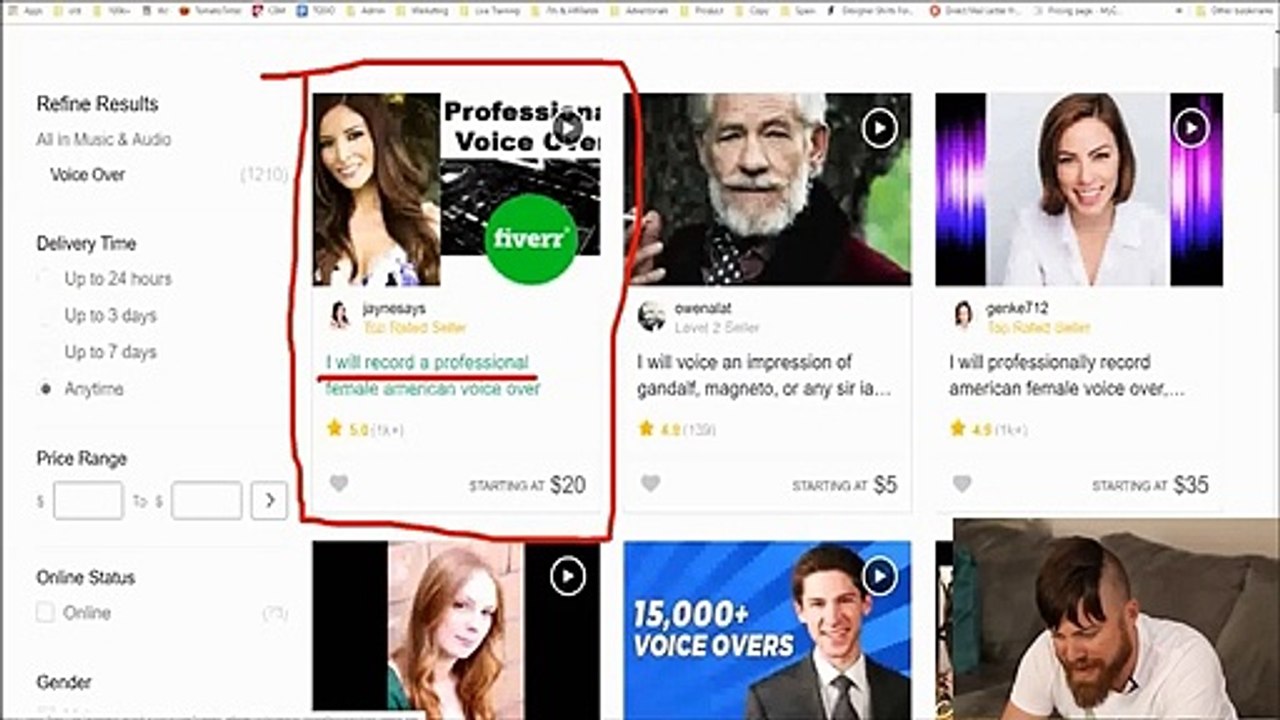Open the TomatoTimer bookmark
The width and height of the screenshot is (1280, 720).
[x=210, y=10]
